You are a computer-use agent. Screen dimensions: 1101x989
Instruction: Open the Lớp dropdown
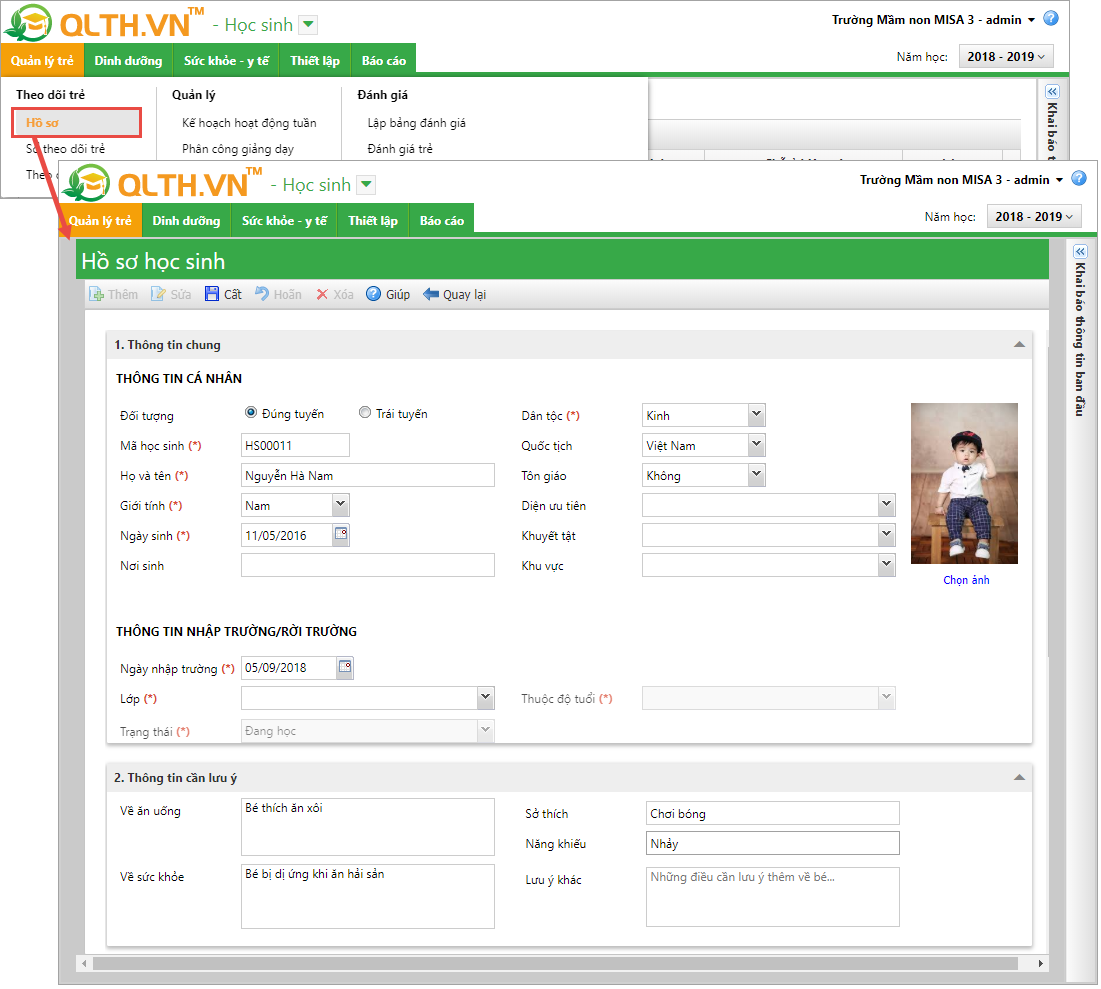tap(486, 698)
